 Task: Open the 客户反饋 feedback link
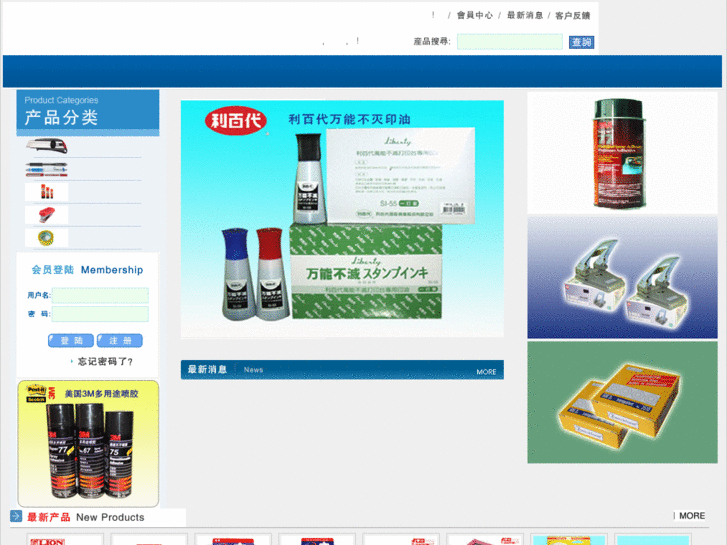click(573, 15)
